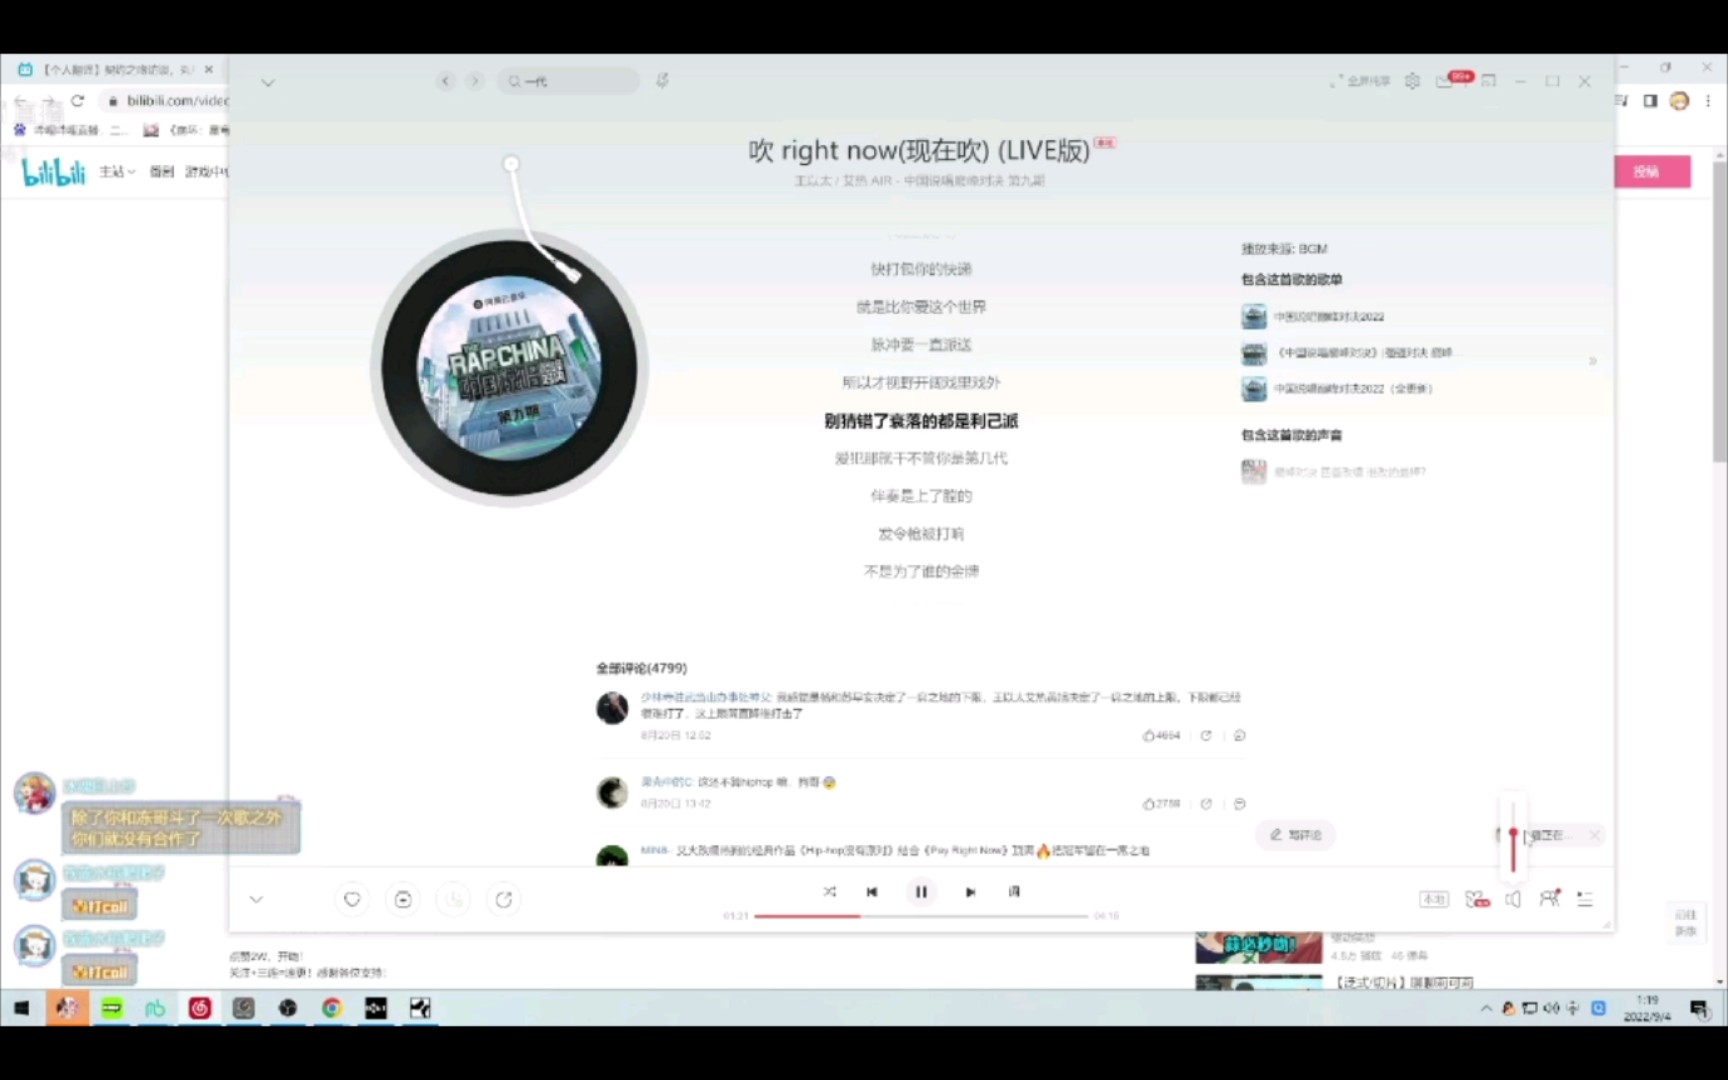1728x1080 pixels.
Task: Open the second playlist containing this song
Action: point(1347,353)
